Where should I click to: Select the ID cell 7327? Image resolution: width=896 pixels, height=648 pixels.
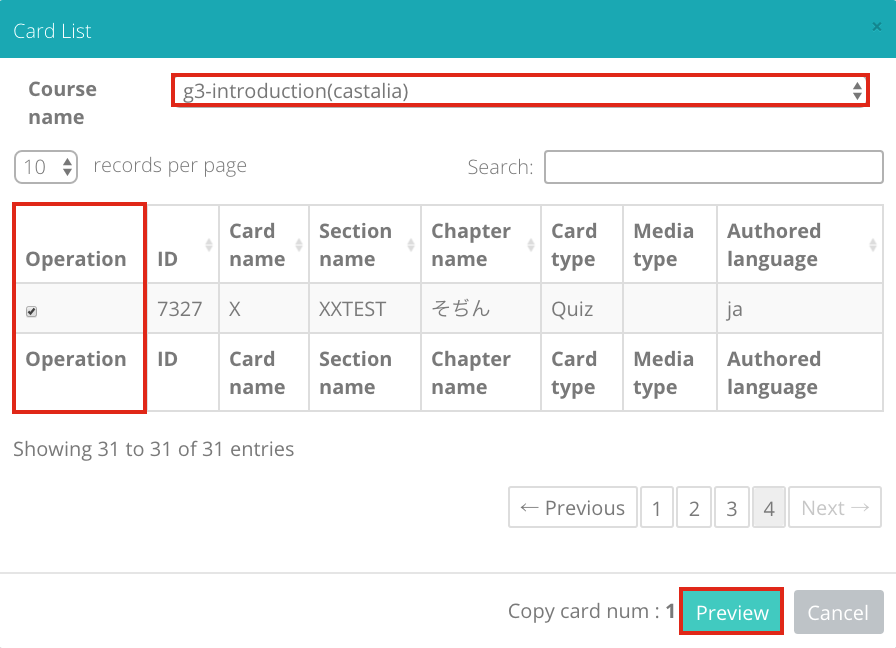click(183, 309)
